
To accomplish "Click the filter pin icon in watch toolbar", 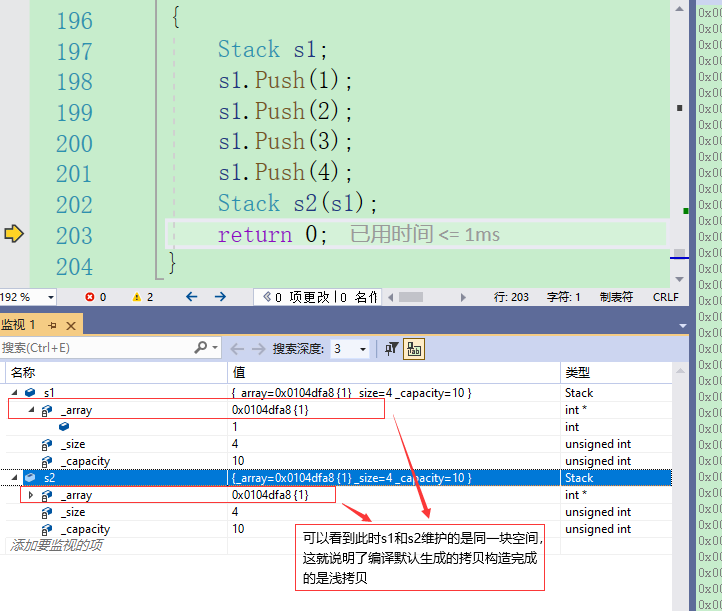I will (391, 349).
